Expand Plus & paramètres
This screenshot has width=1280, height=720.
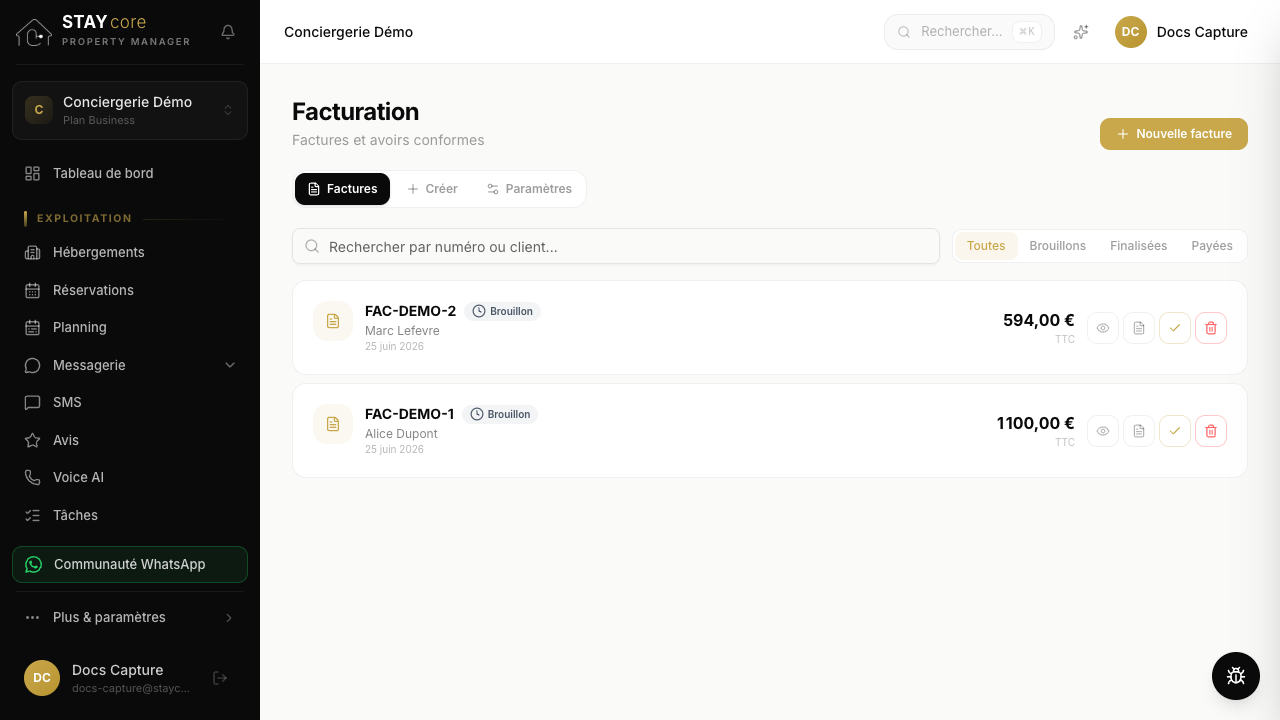click(x=130, y=617)
